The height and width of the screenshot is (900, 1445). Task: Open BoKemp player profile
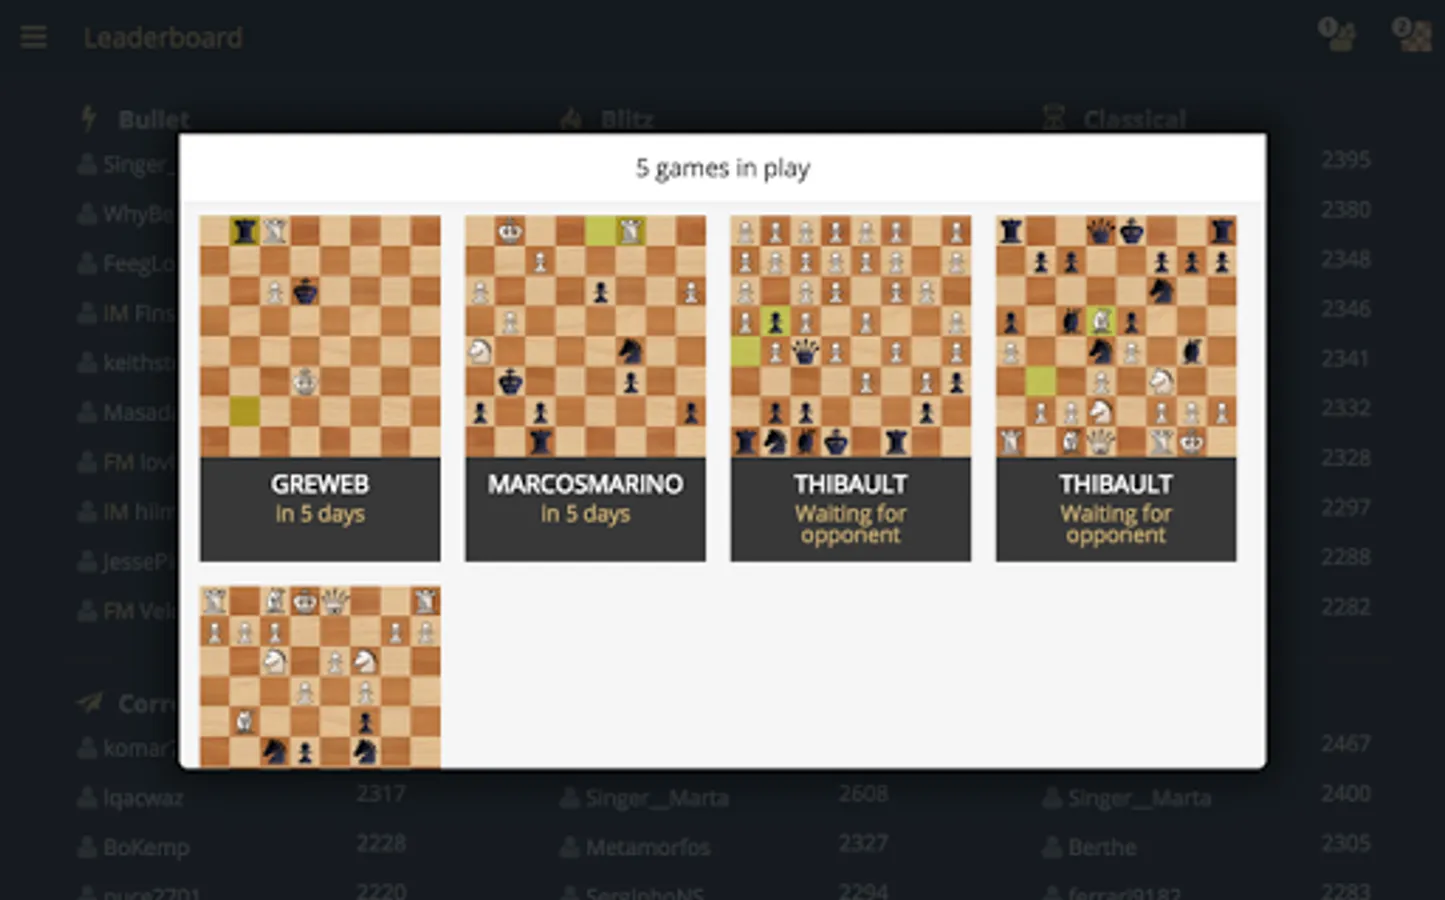coord(146,847)
